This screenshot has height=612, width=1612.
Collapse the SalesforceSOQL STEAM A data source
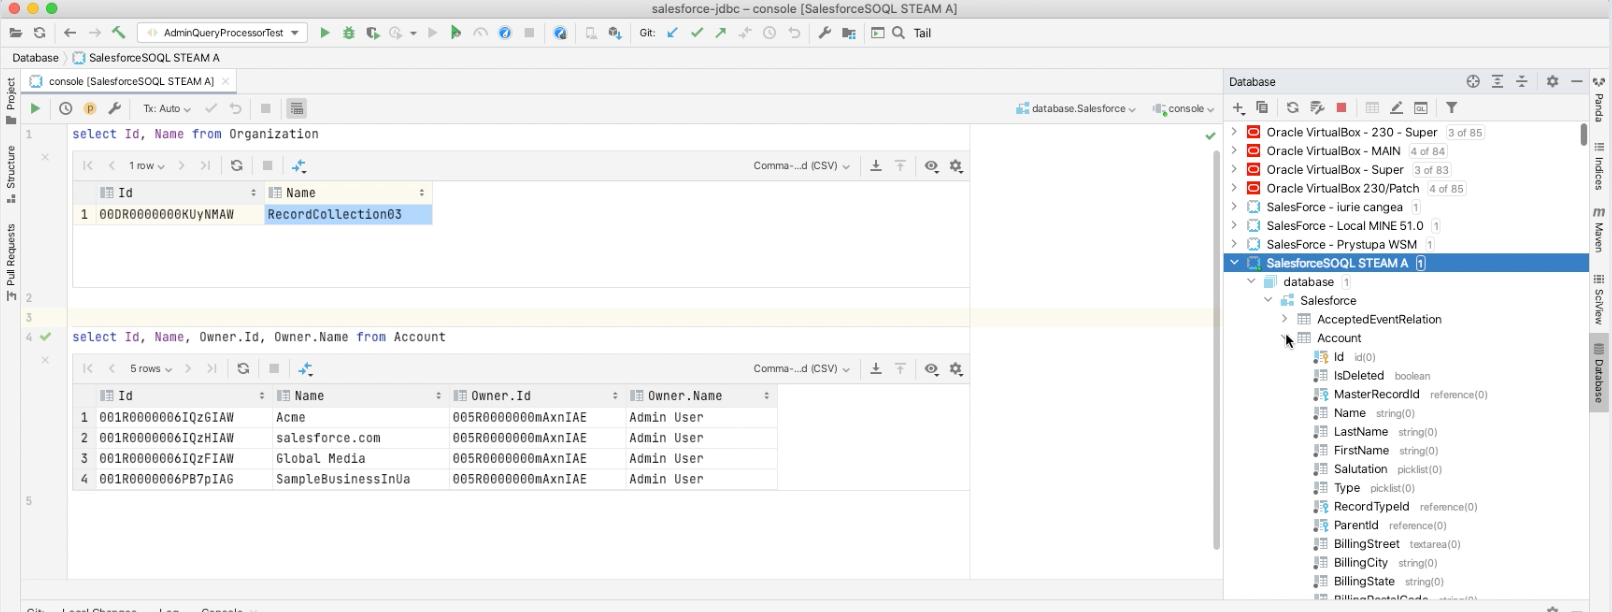(1235, 263)
